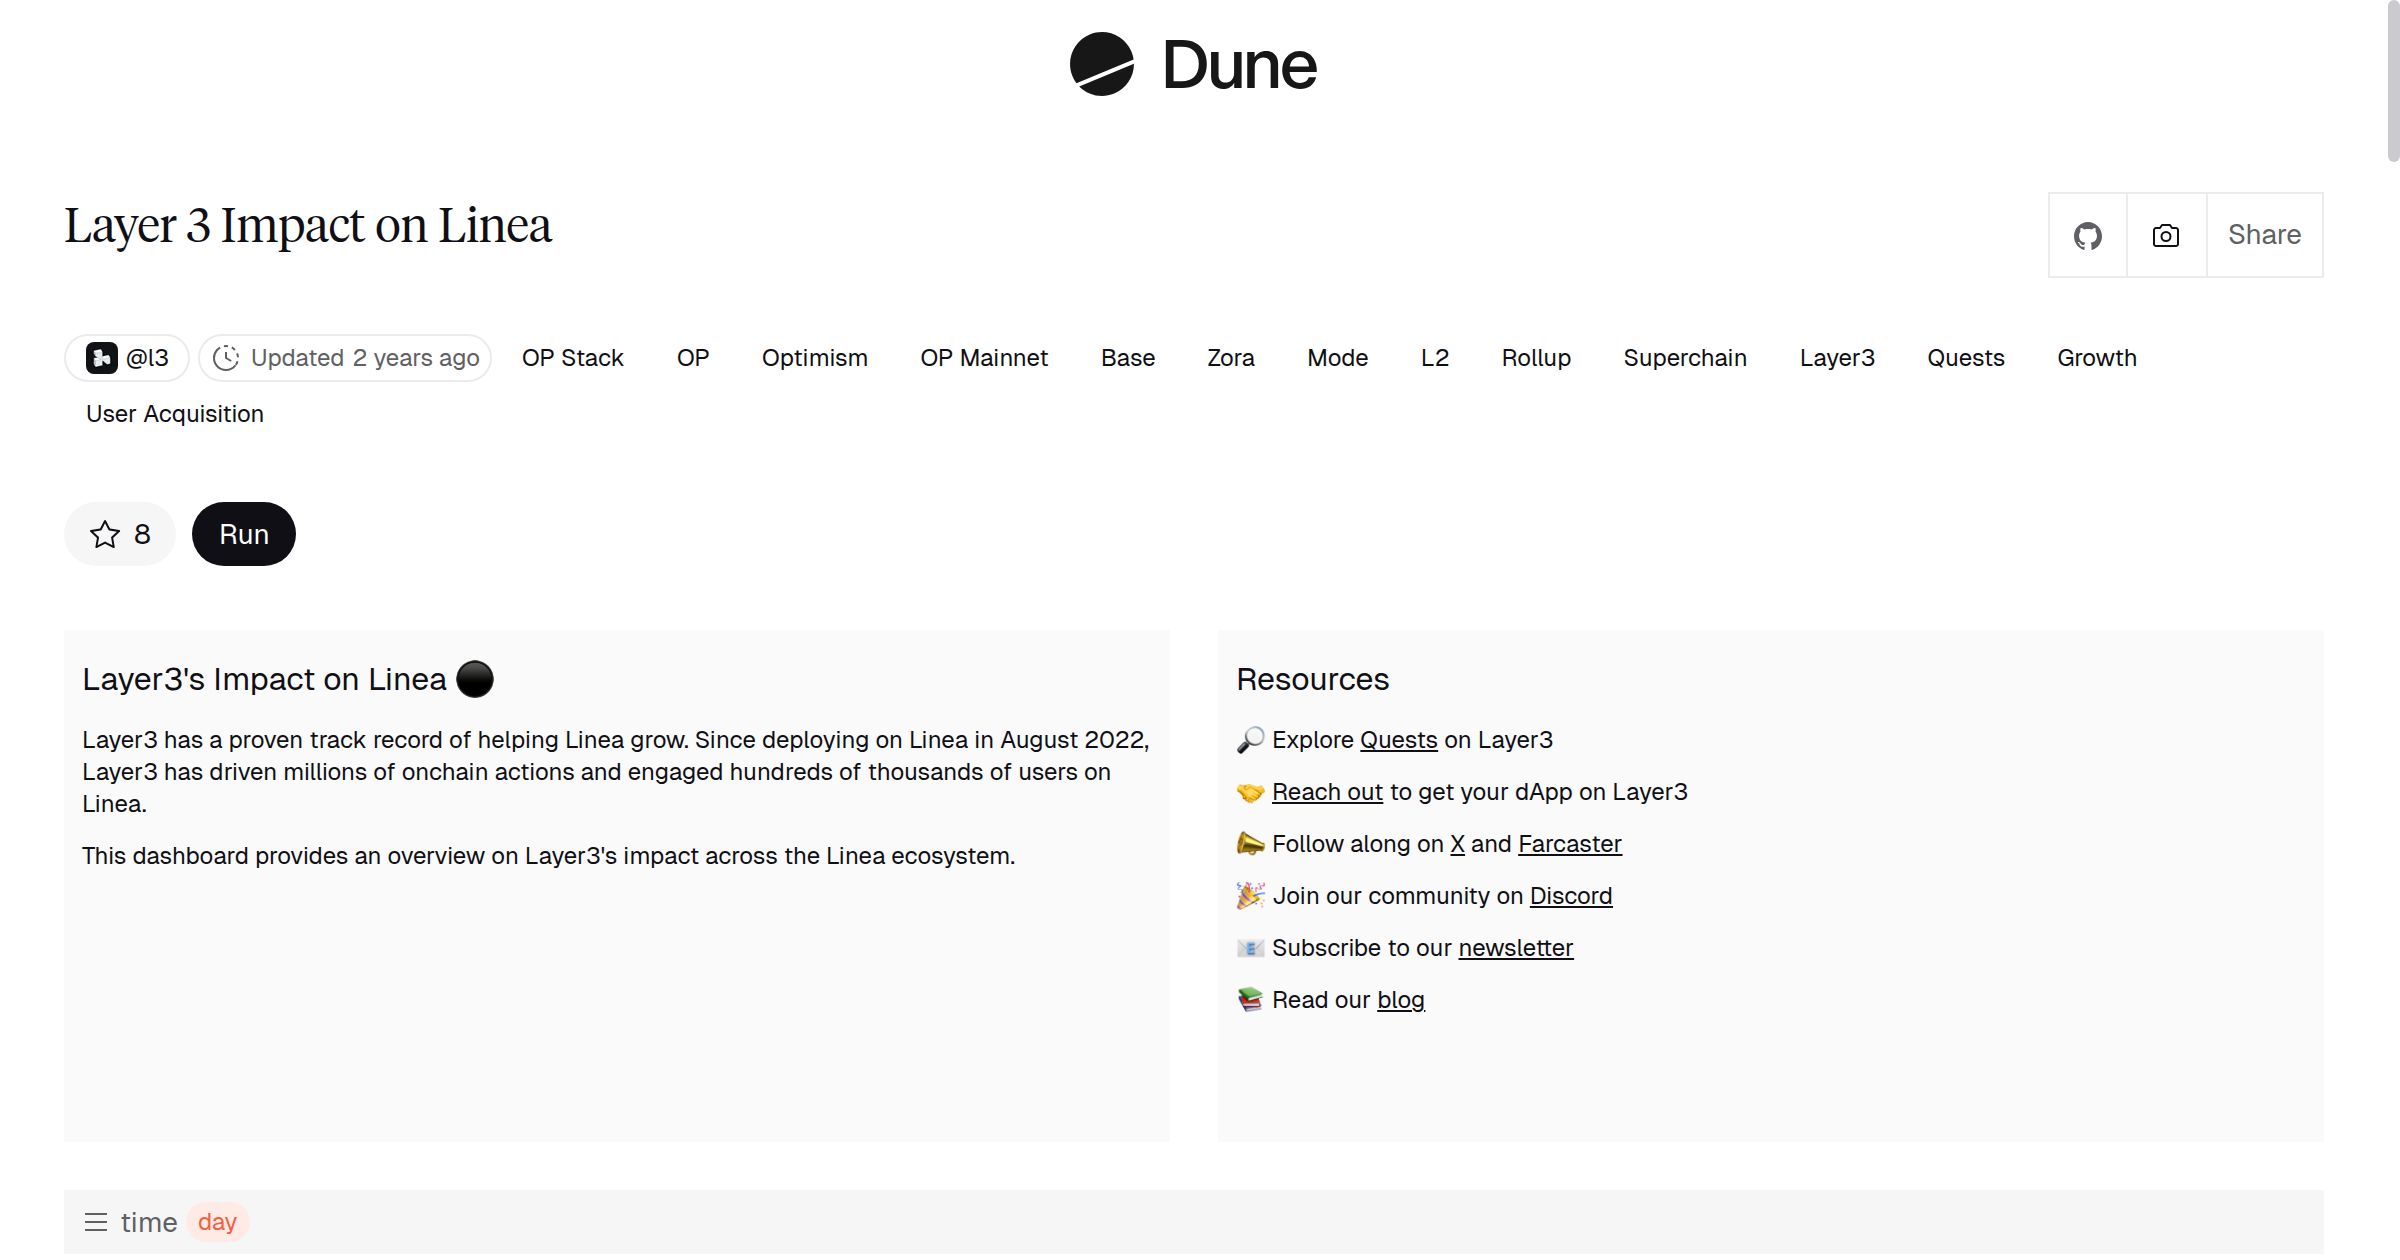
Task: Click the Dune logo icon
Action: 1101,64
